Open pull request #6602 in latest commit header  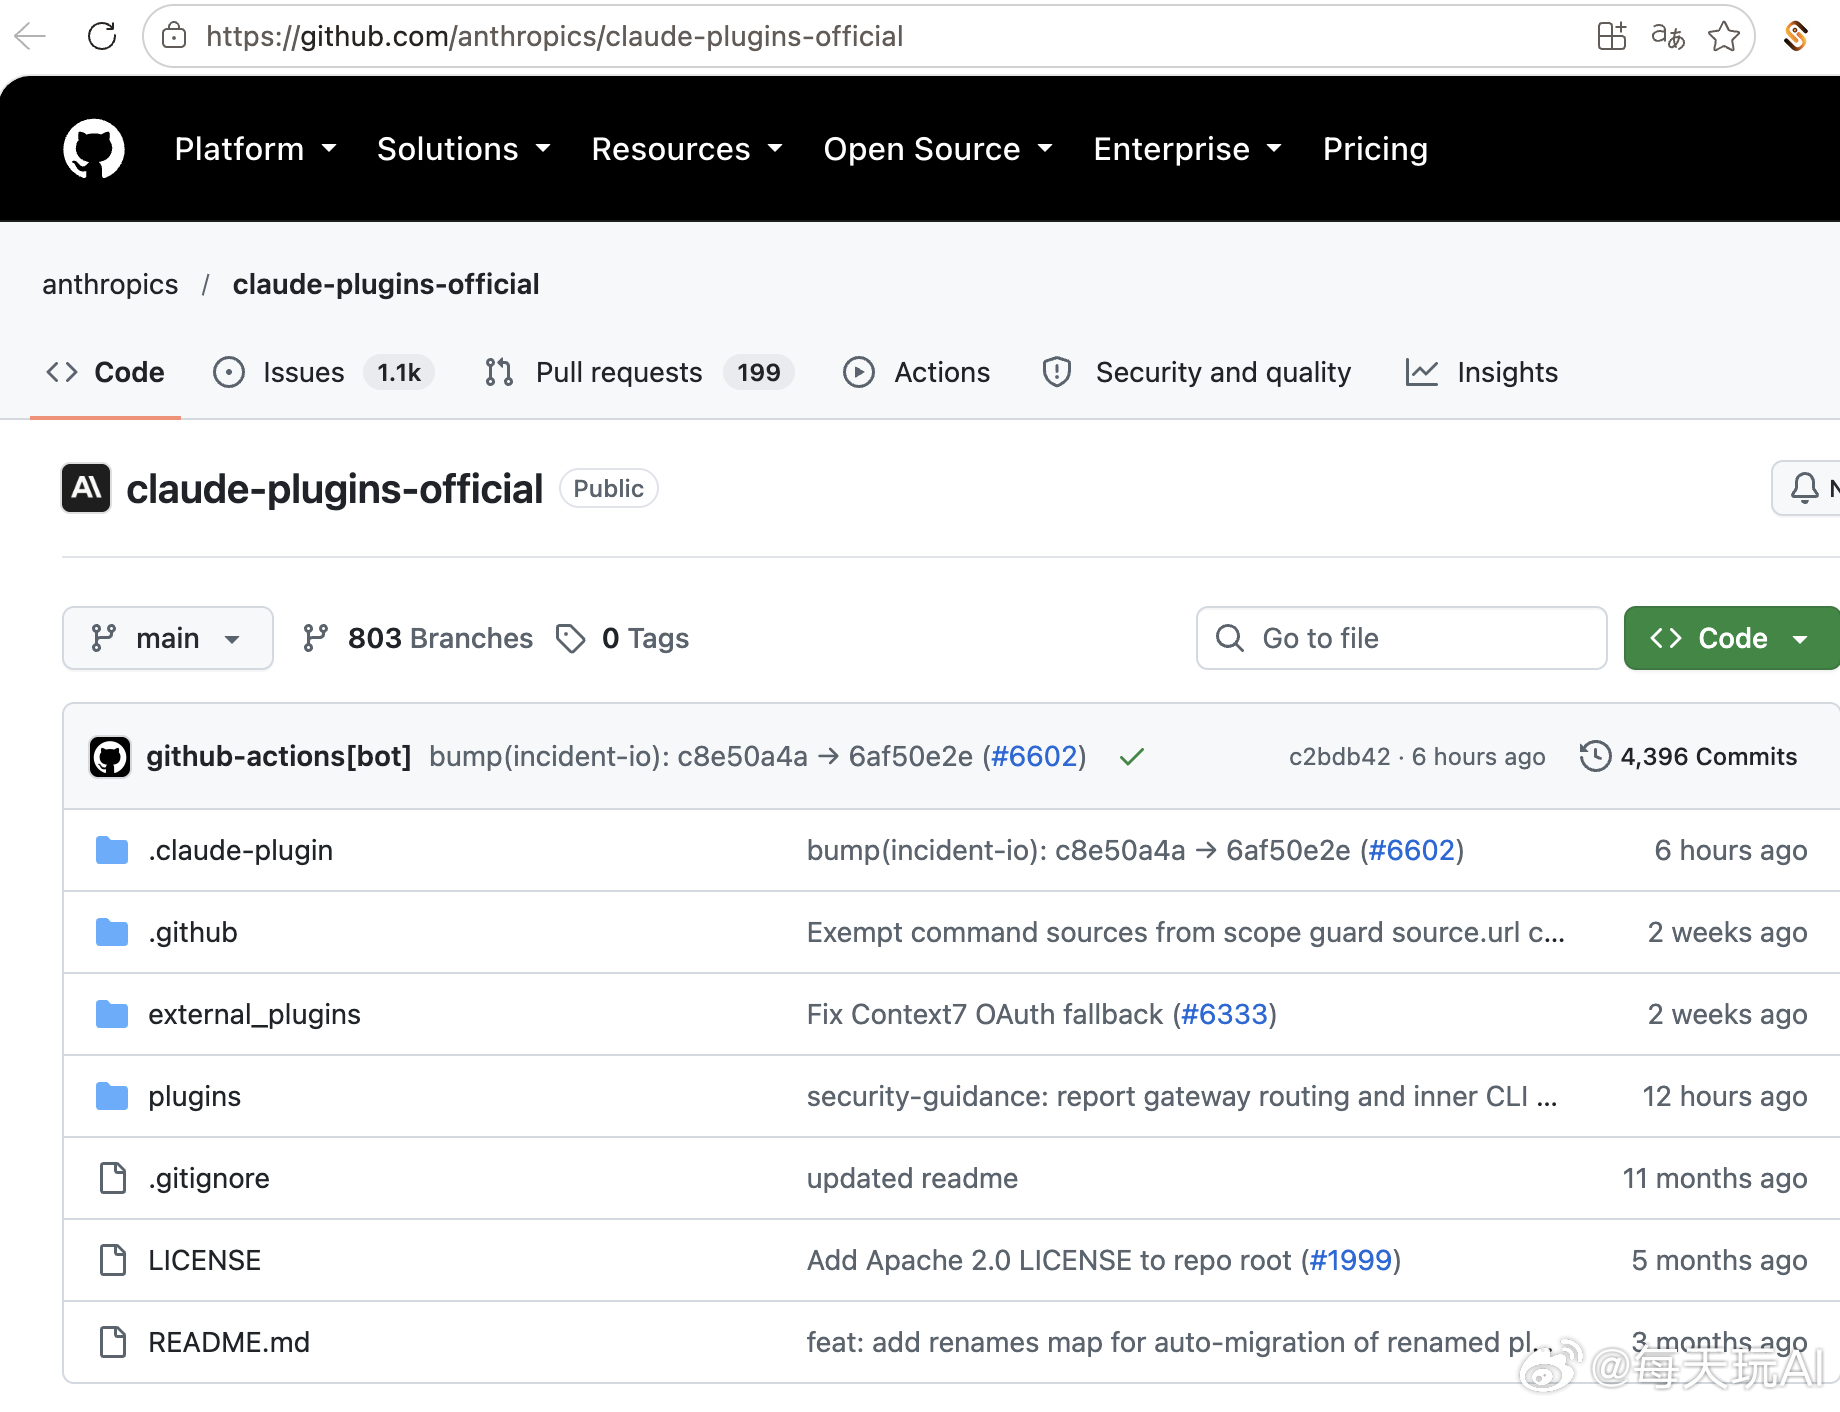click(x=1035, y=756)
